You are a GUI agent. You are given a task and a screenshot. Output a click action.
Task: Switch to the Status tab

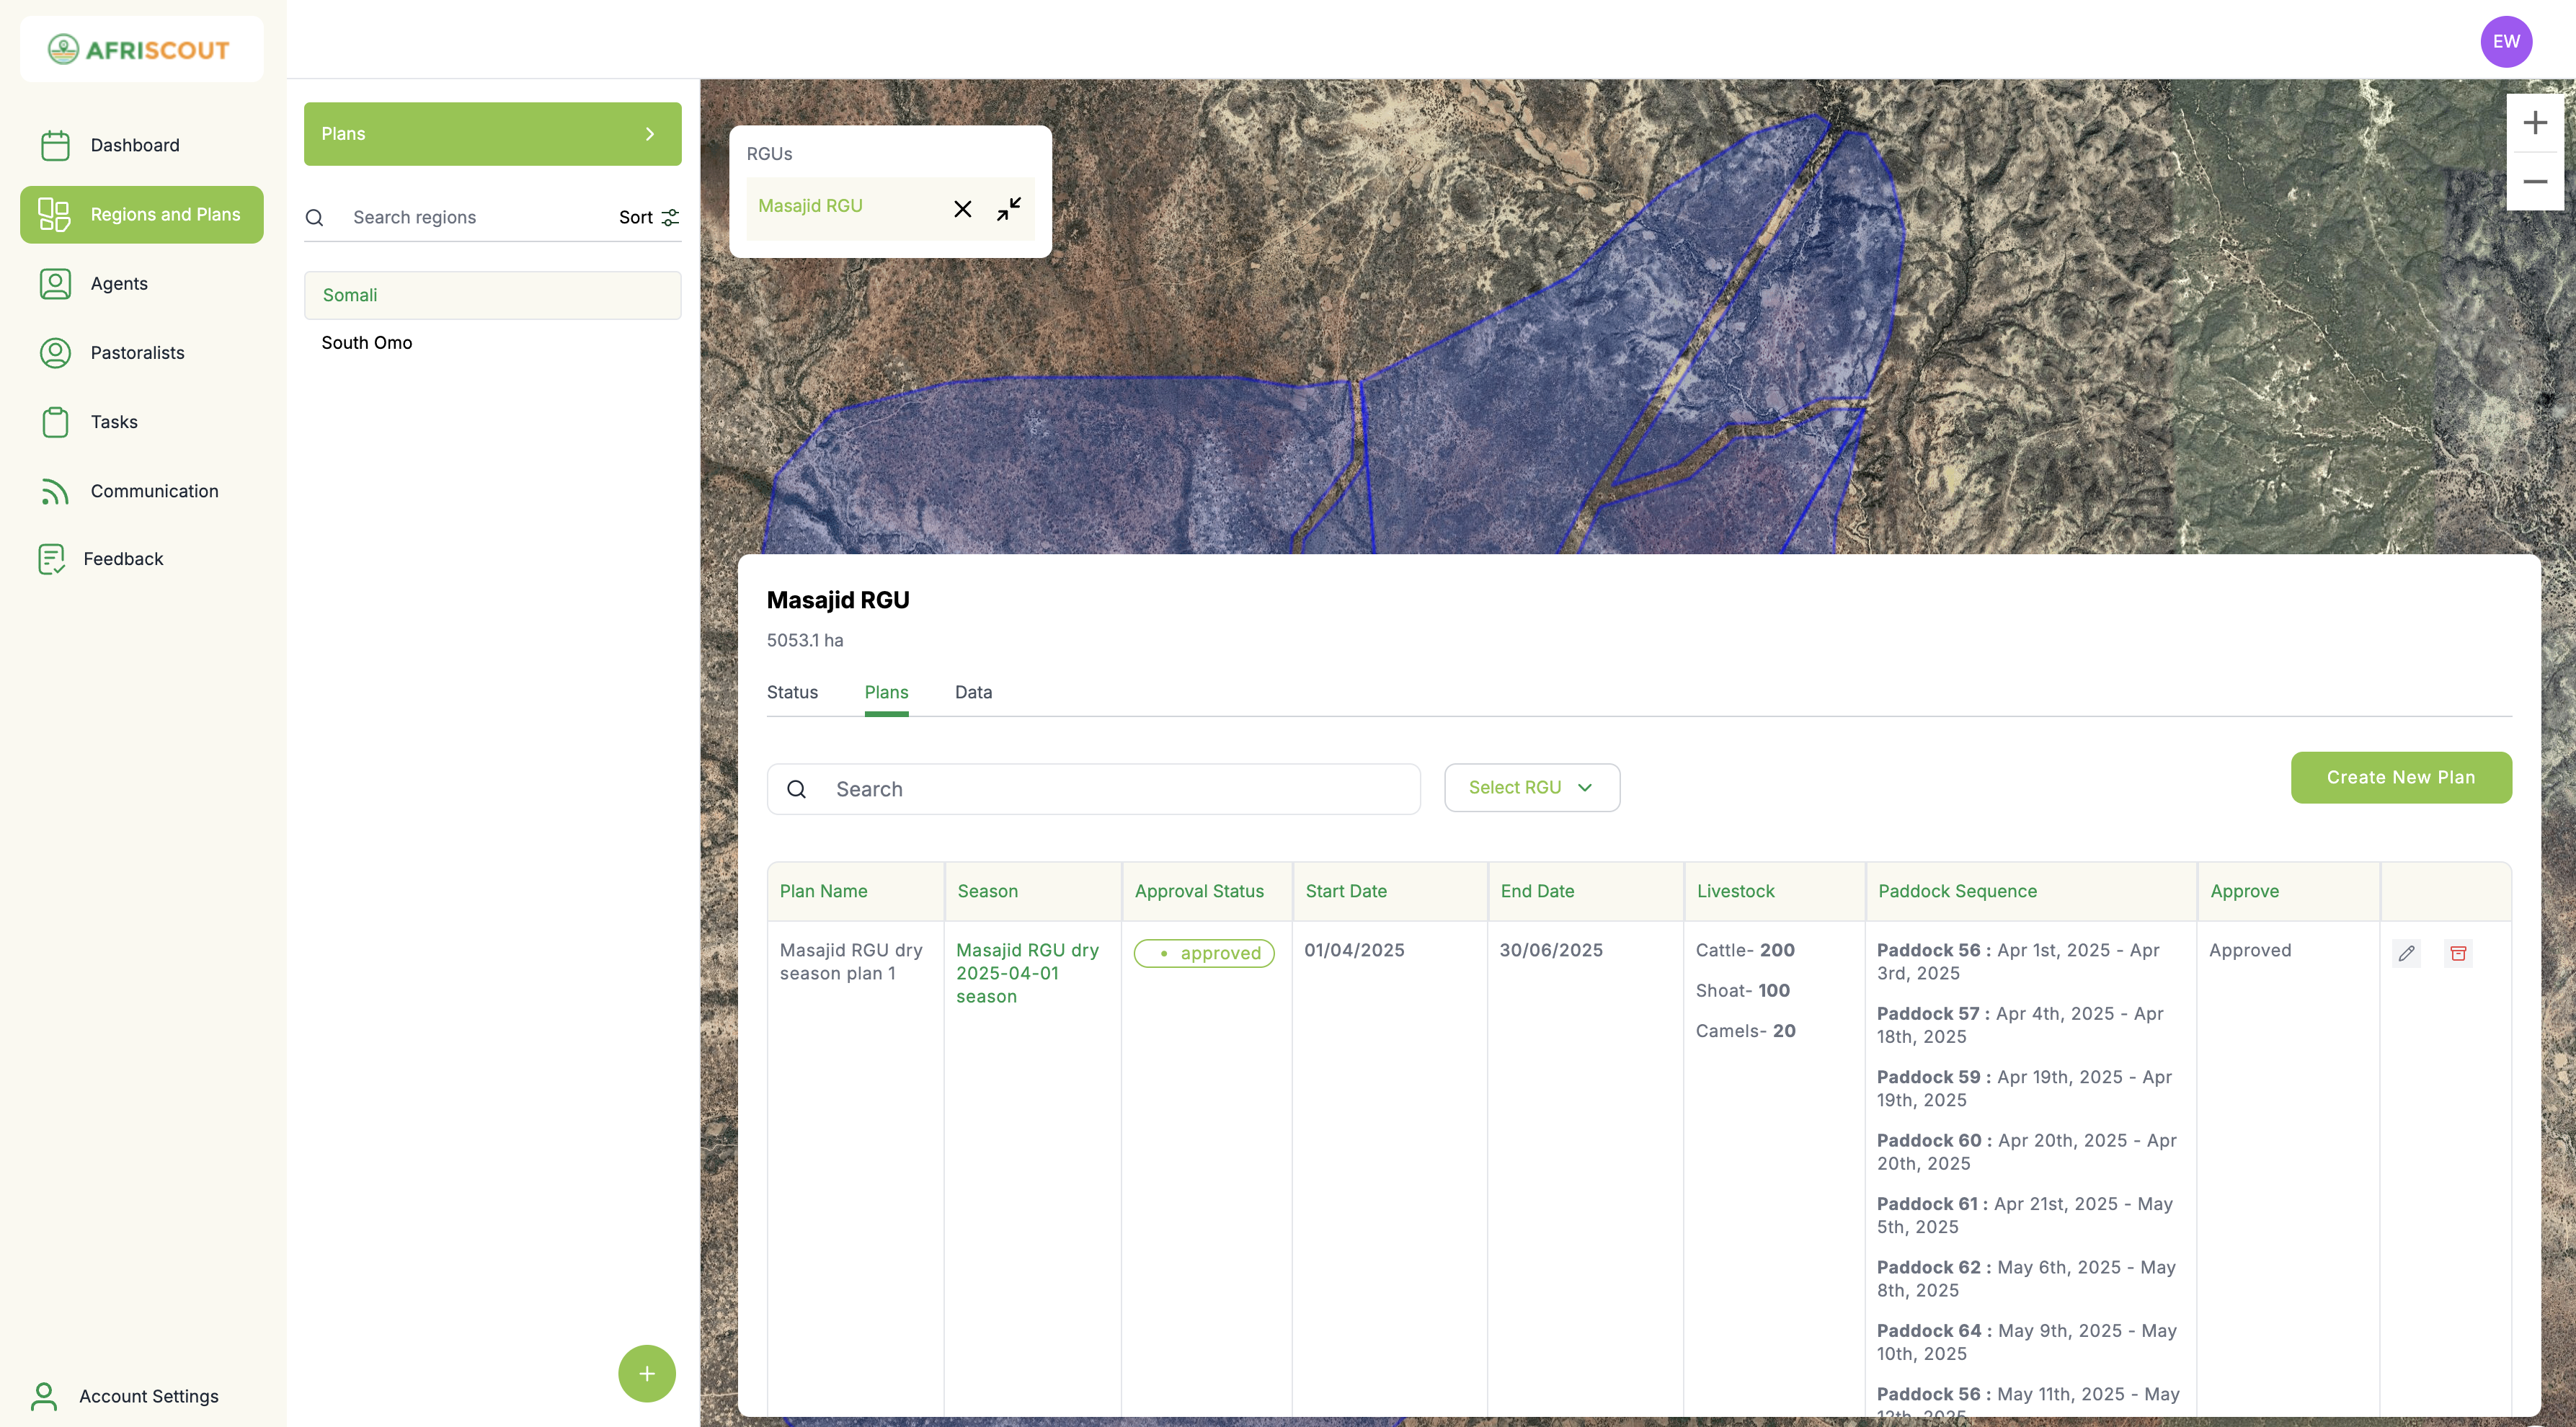(792, 692)
